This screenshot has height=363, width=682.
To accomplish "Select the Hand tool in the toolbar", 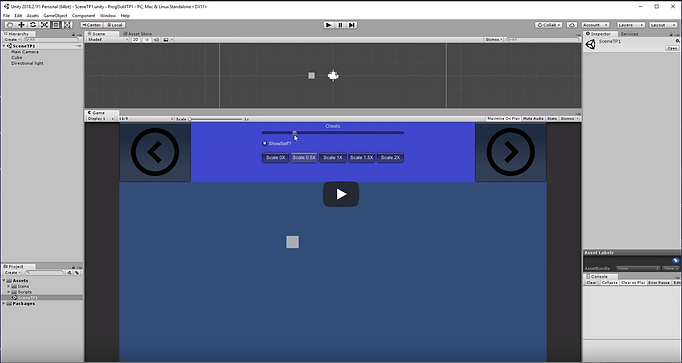I will 10,25.
